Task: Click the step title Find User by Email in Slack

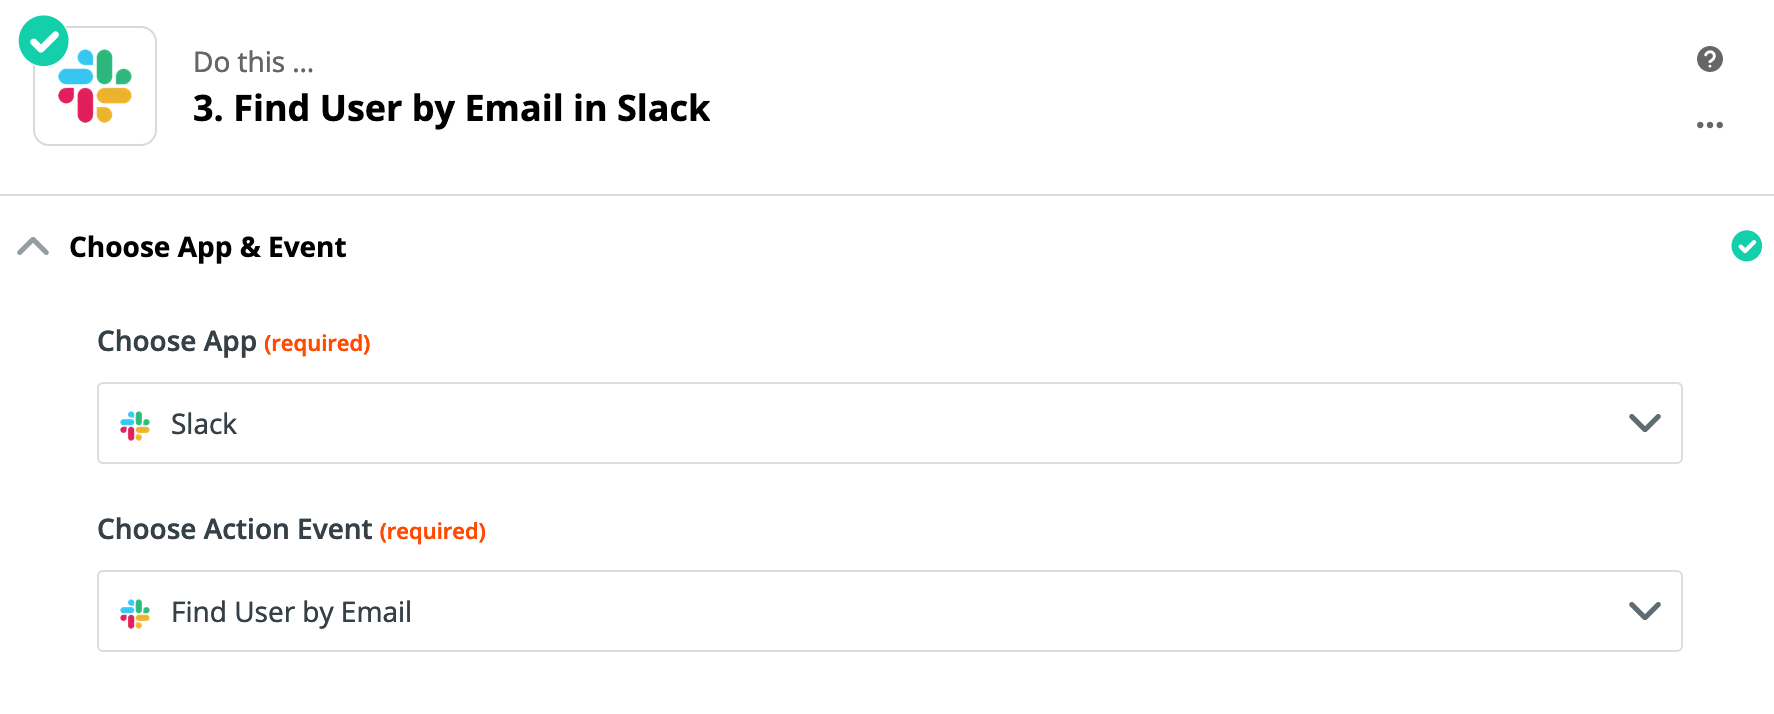Action: 451,108
